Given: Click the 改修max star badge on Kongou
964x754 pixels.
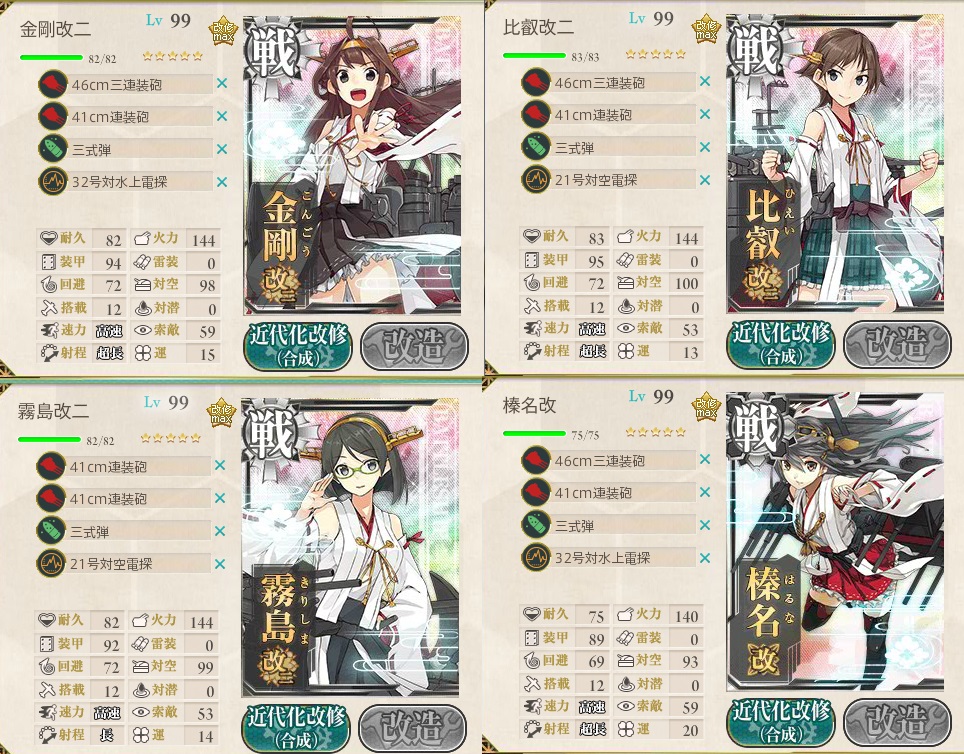Looking at the screenshot, I should (224, 31).
